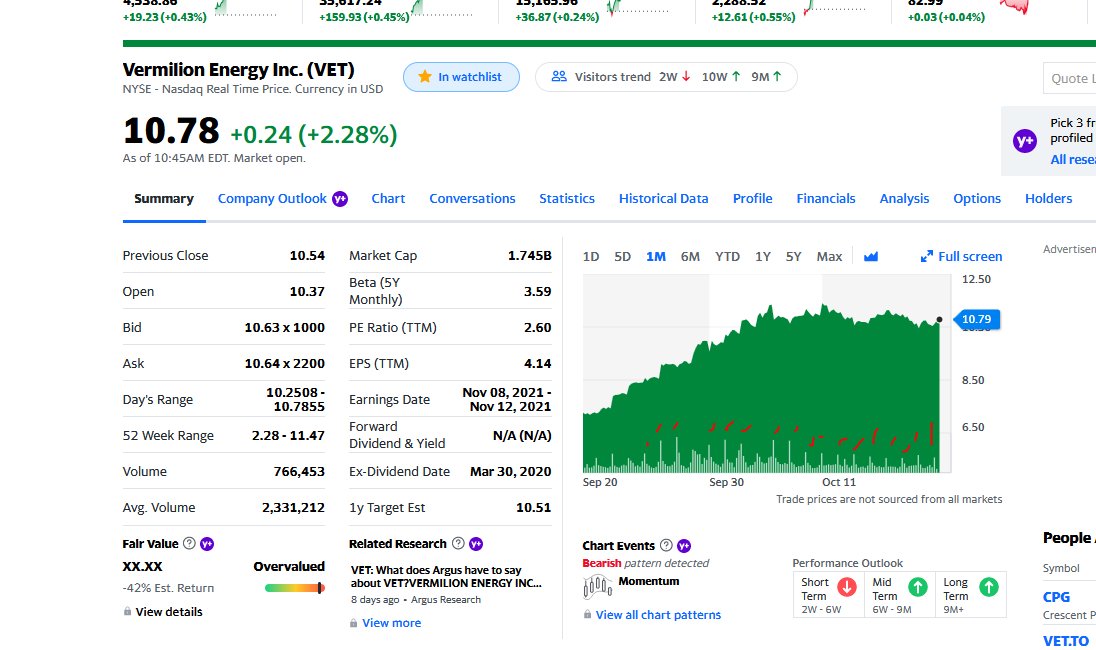The width and height of the screenshot is (1096, 650).
Task: Click Long Term green up-arrow indicator
Action: 988,587
